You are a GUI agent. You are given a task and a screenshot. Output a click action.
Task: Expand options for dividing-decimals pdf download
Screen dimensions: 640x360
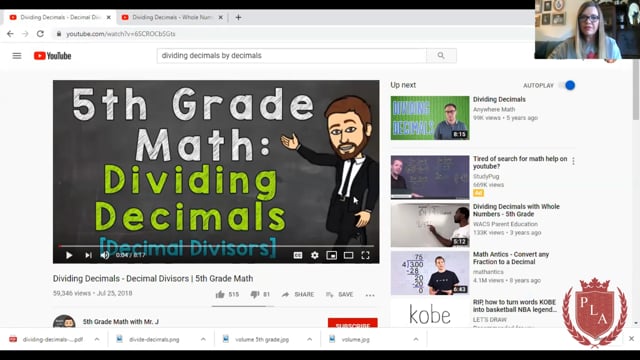pyautogui.click(x=97, y=339)
